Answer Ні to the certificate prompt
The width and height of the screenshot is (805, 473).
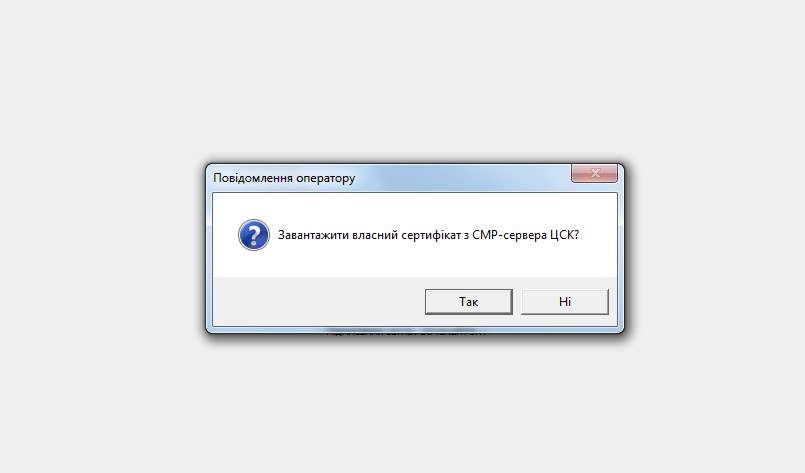pyautogui.click(x=565, y=301)
